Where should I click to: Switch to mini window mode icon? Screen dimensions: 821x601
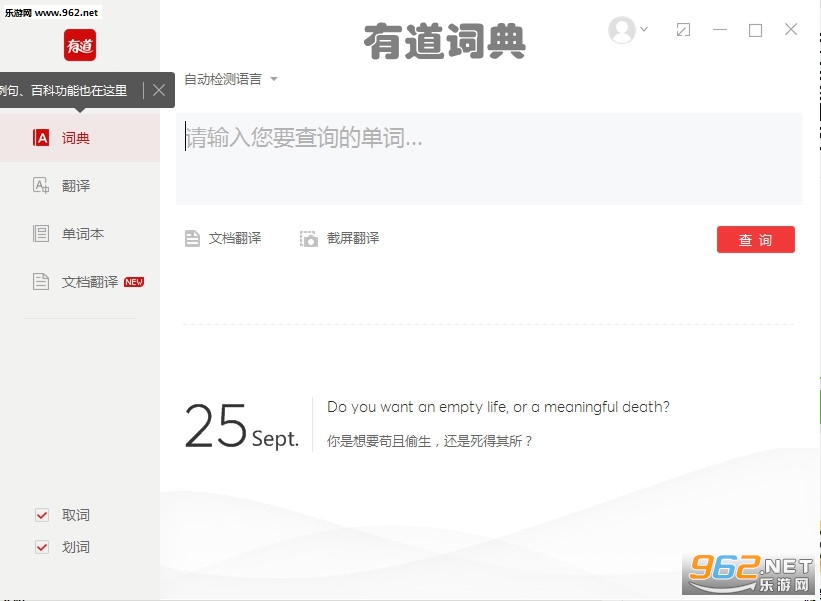pyautogui.click(x=683, y=30)
